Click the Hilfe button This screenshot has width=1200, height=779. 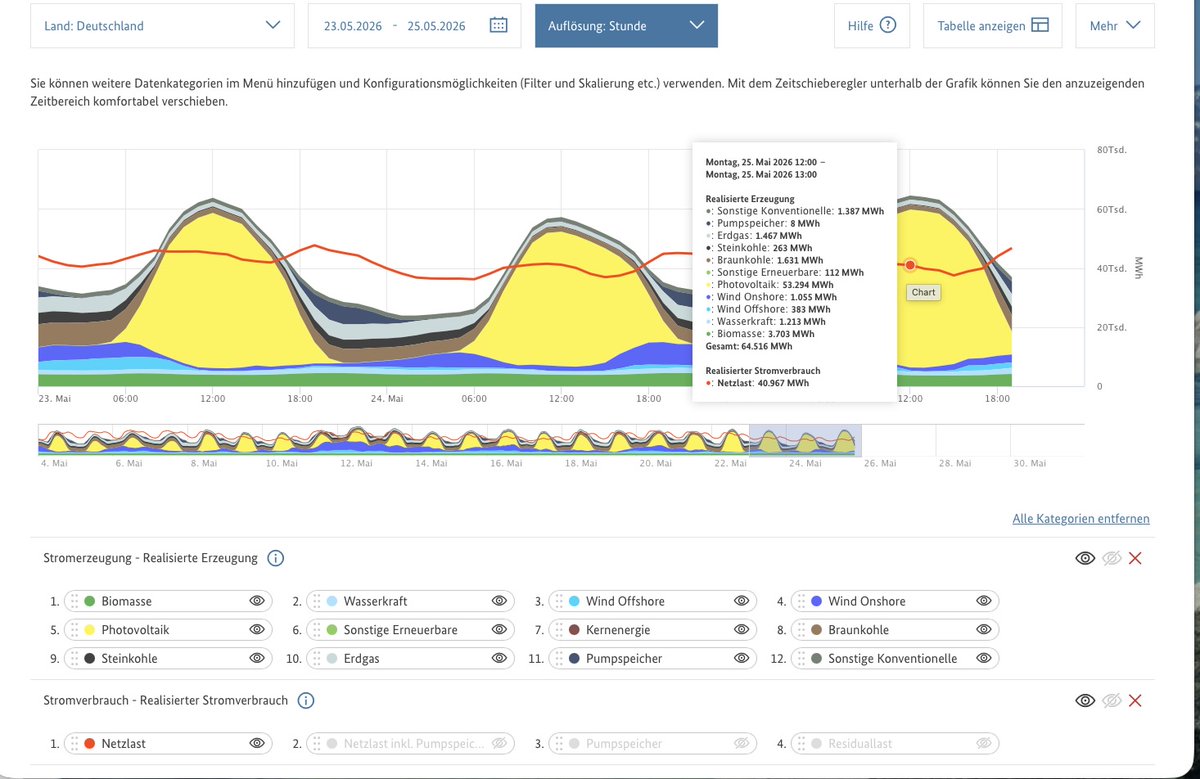(872, 26)
